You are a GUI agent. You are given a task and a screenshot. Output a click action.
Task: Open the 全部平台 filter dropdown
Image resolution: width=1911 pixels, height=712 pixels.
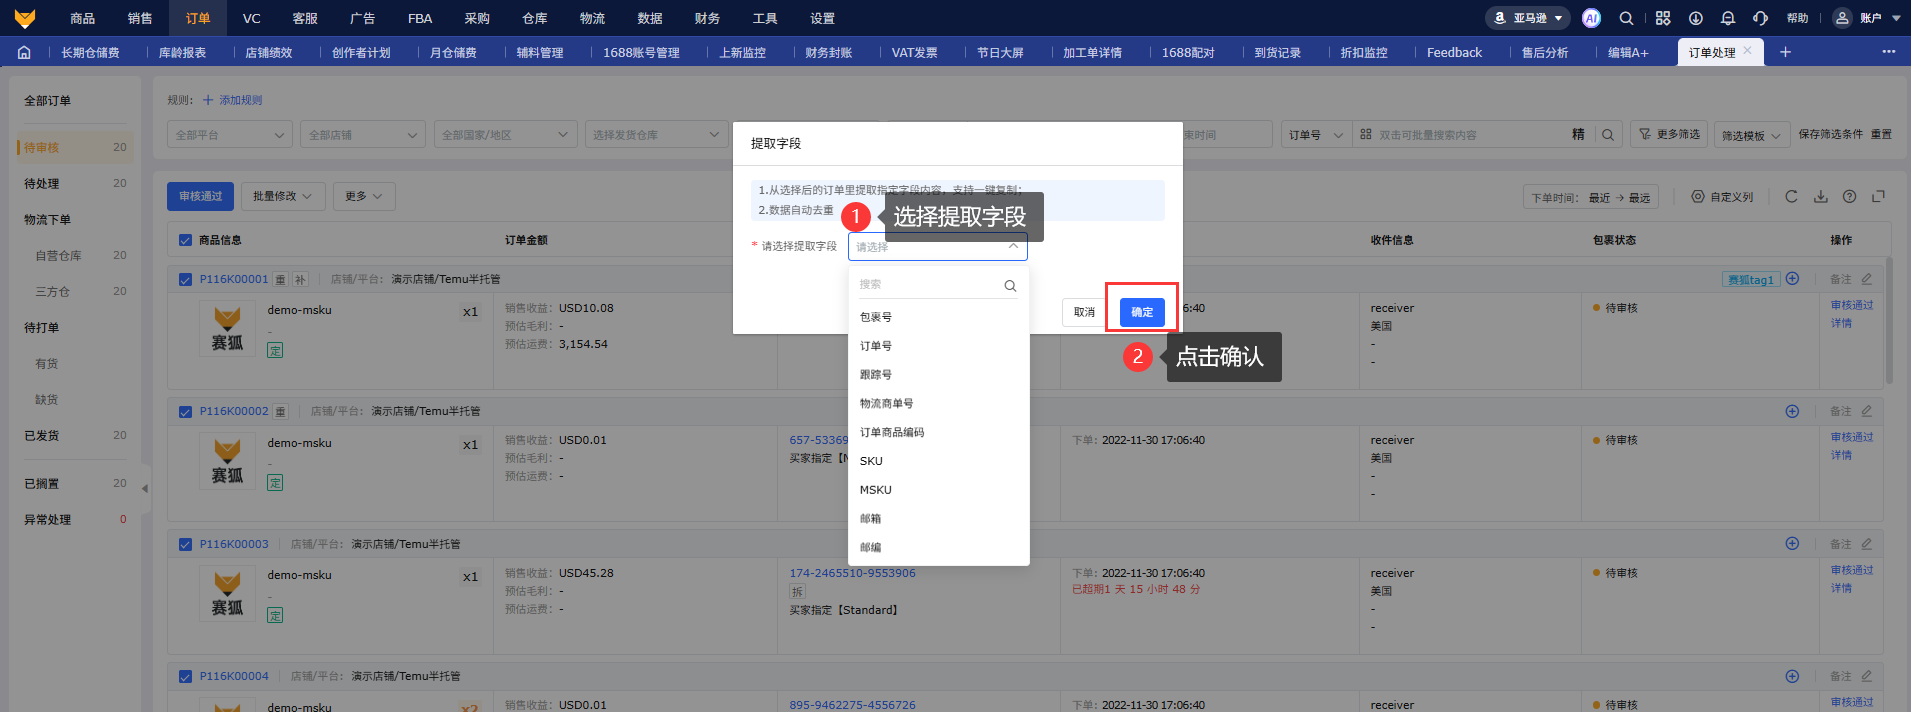(x=230, y=135)
